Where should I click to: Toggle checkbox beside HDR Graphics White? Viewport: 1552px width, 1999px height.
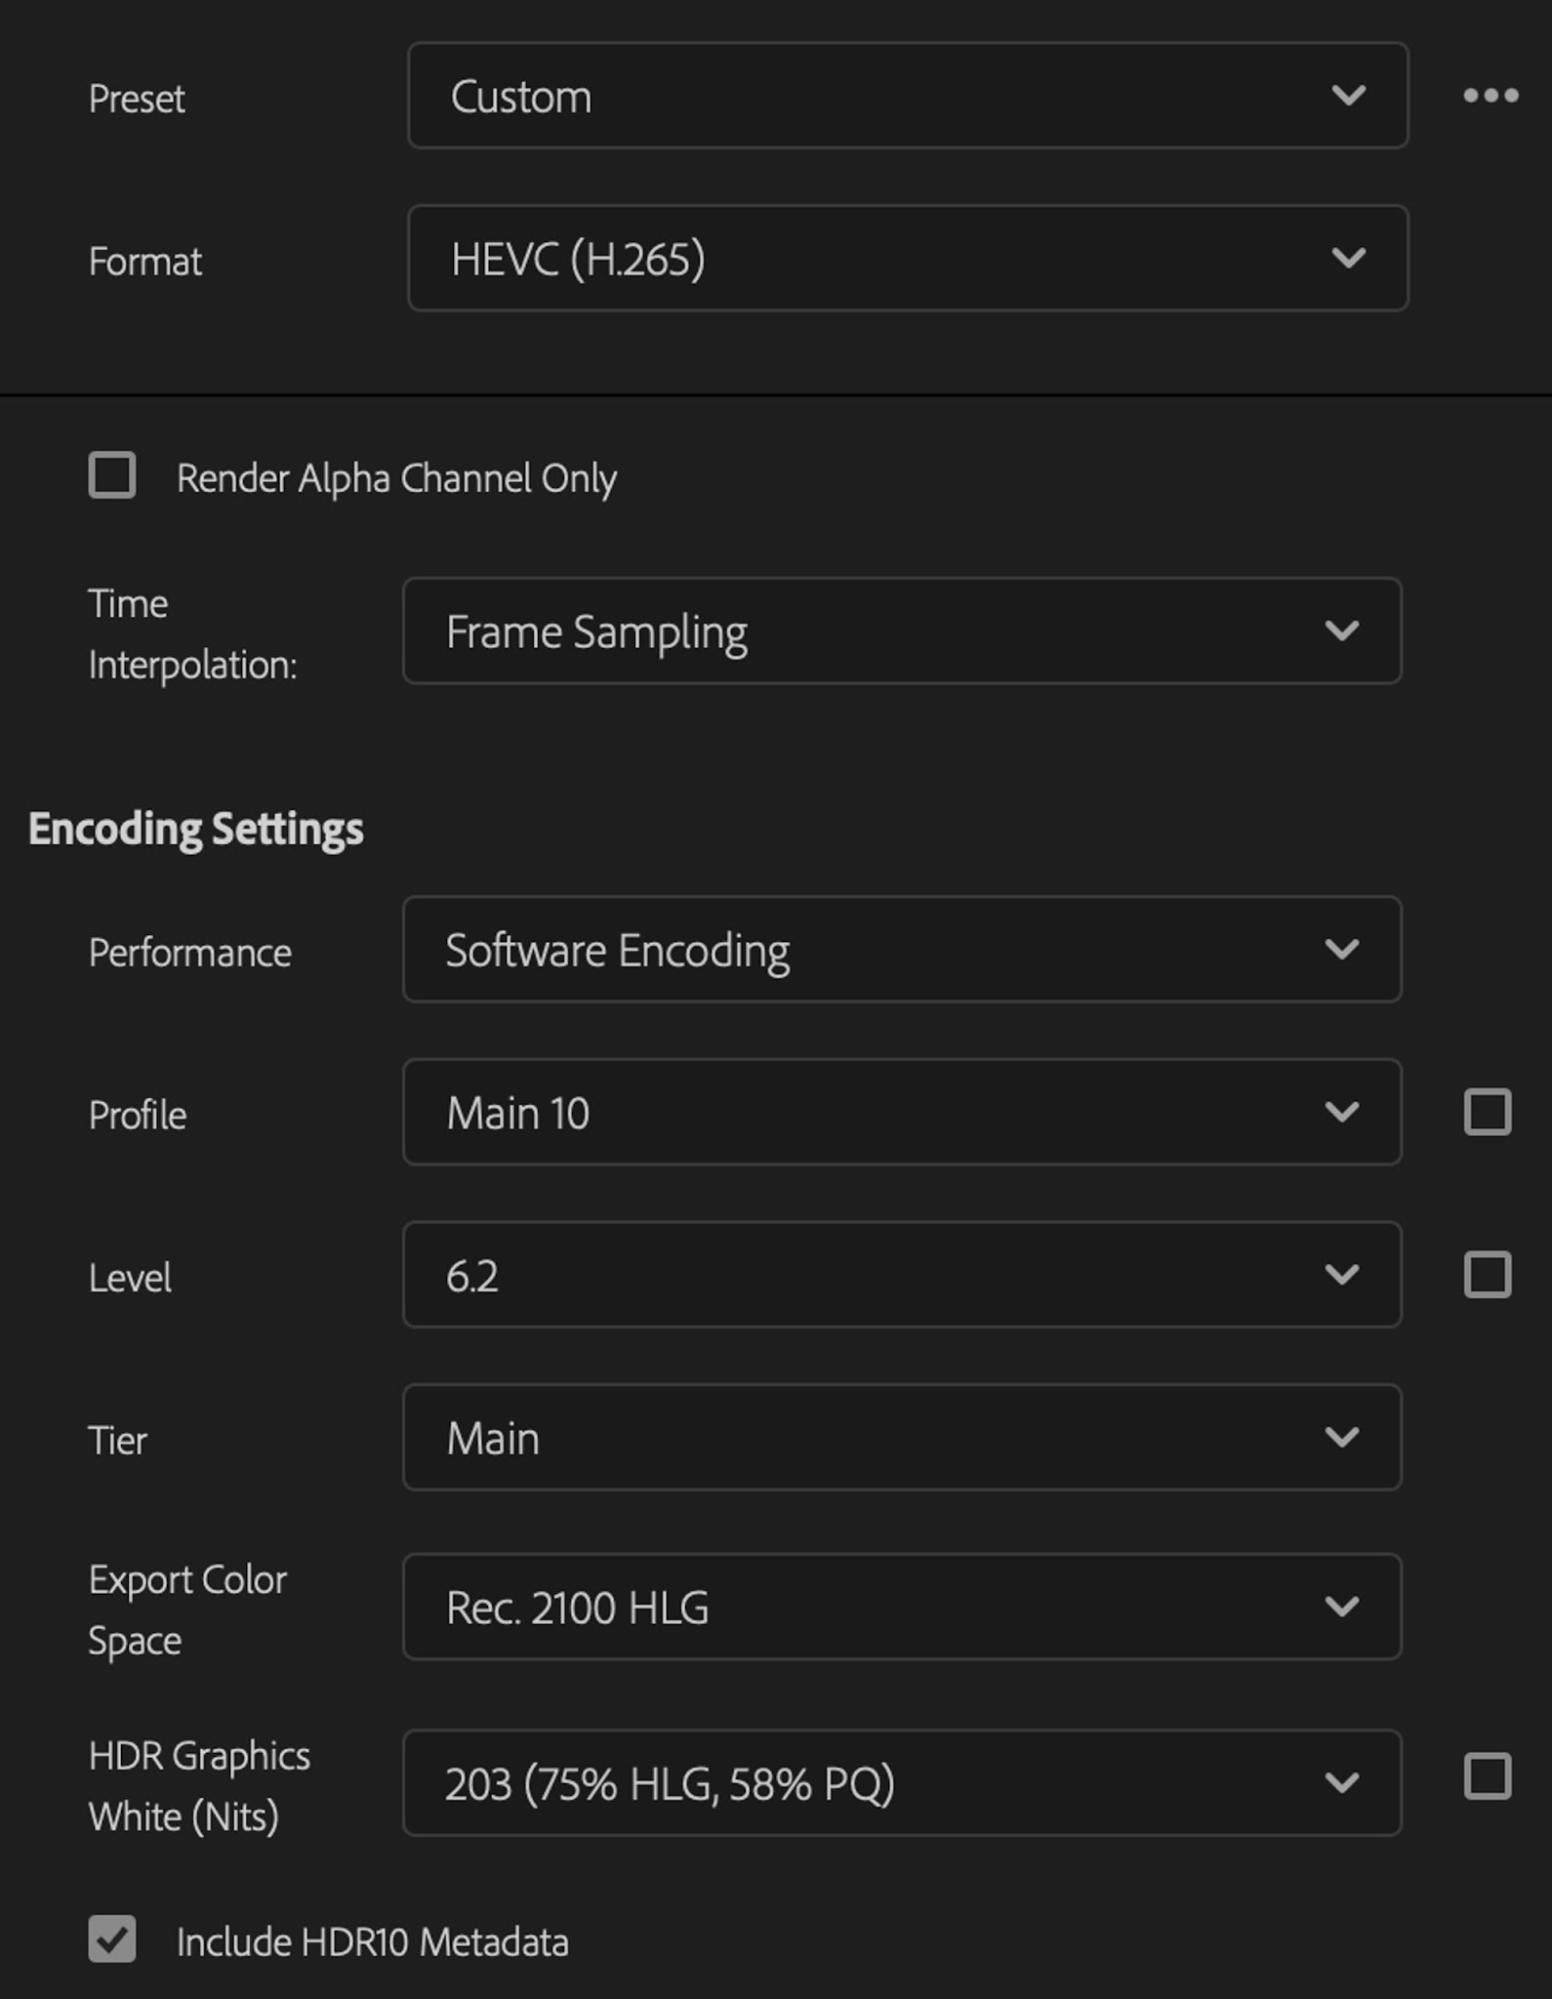pos(1487,1776)
